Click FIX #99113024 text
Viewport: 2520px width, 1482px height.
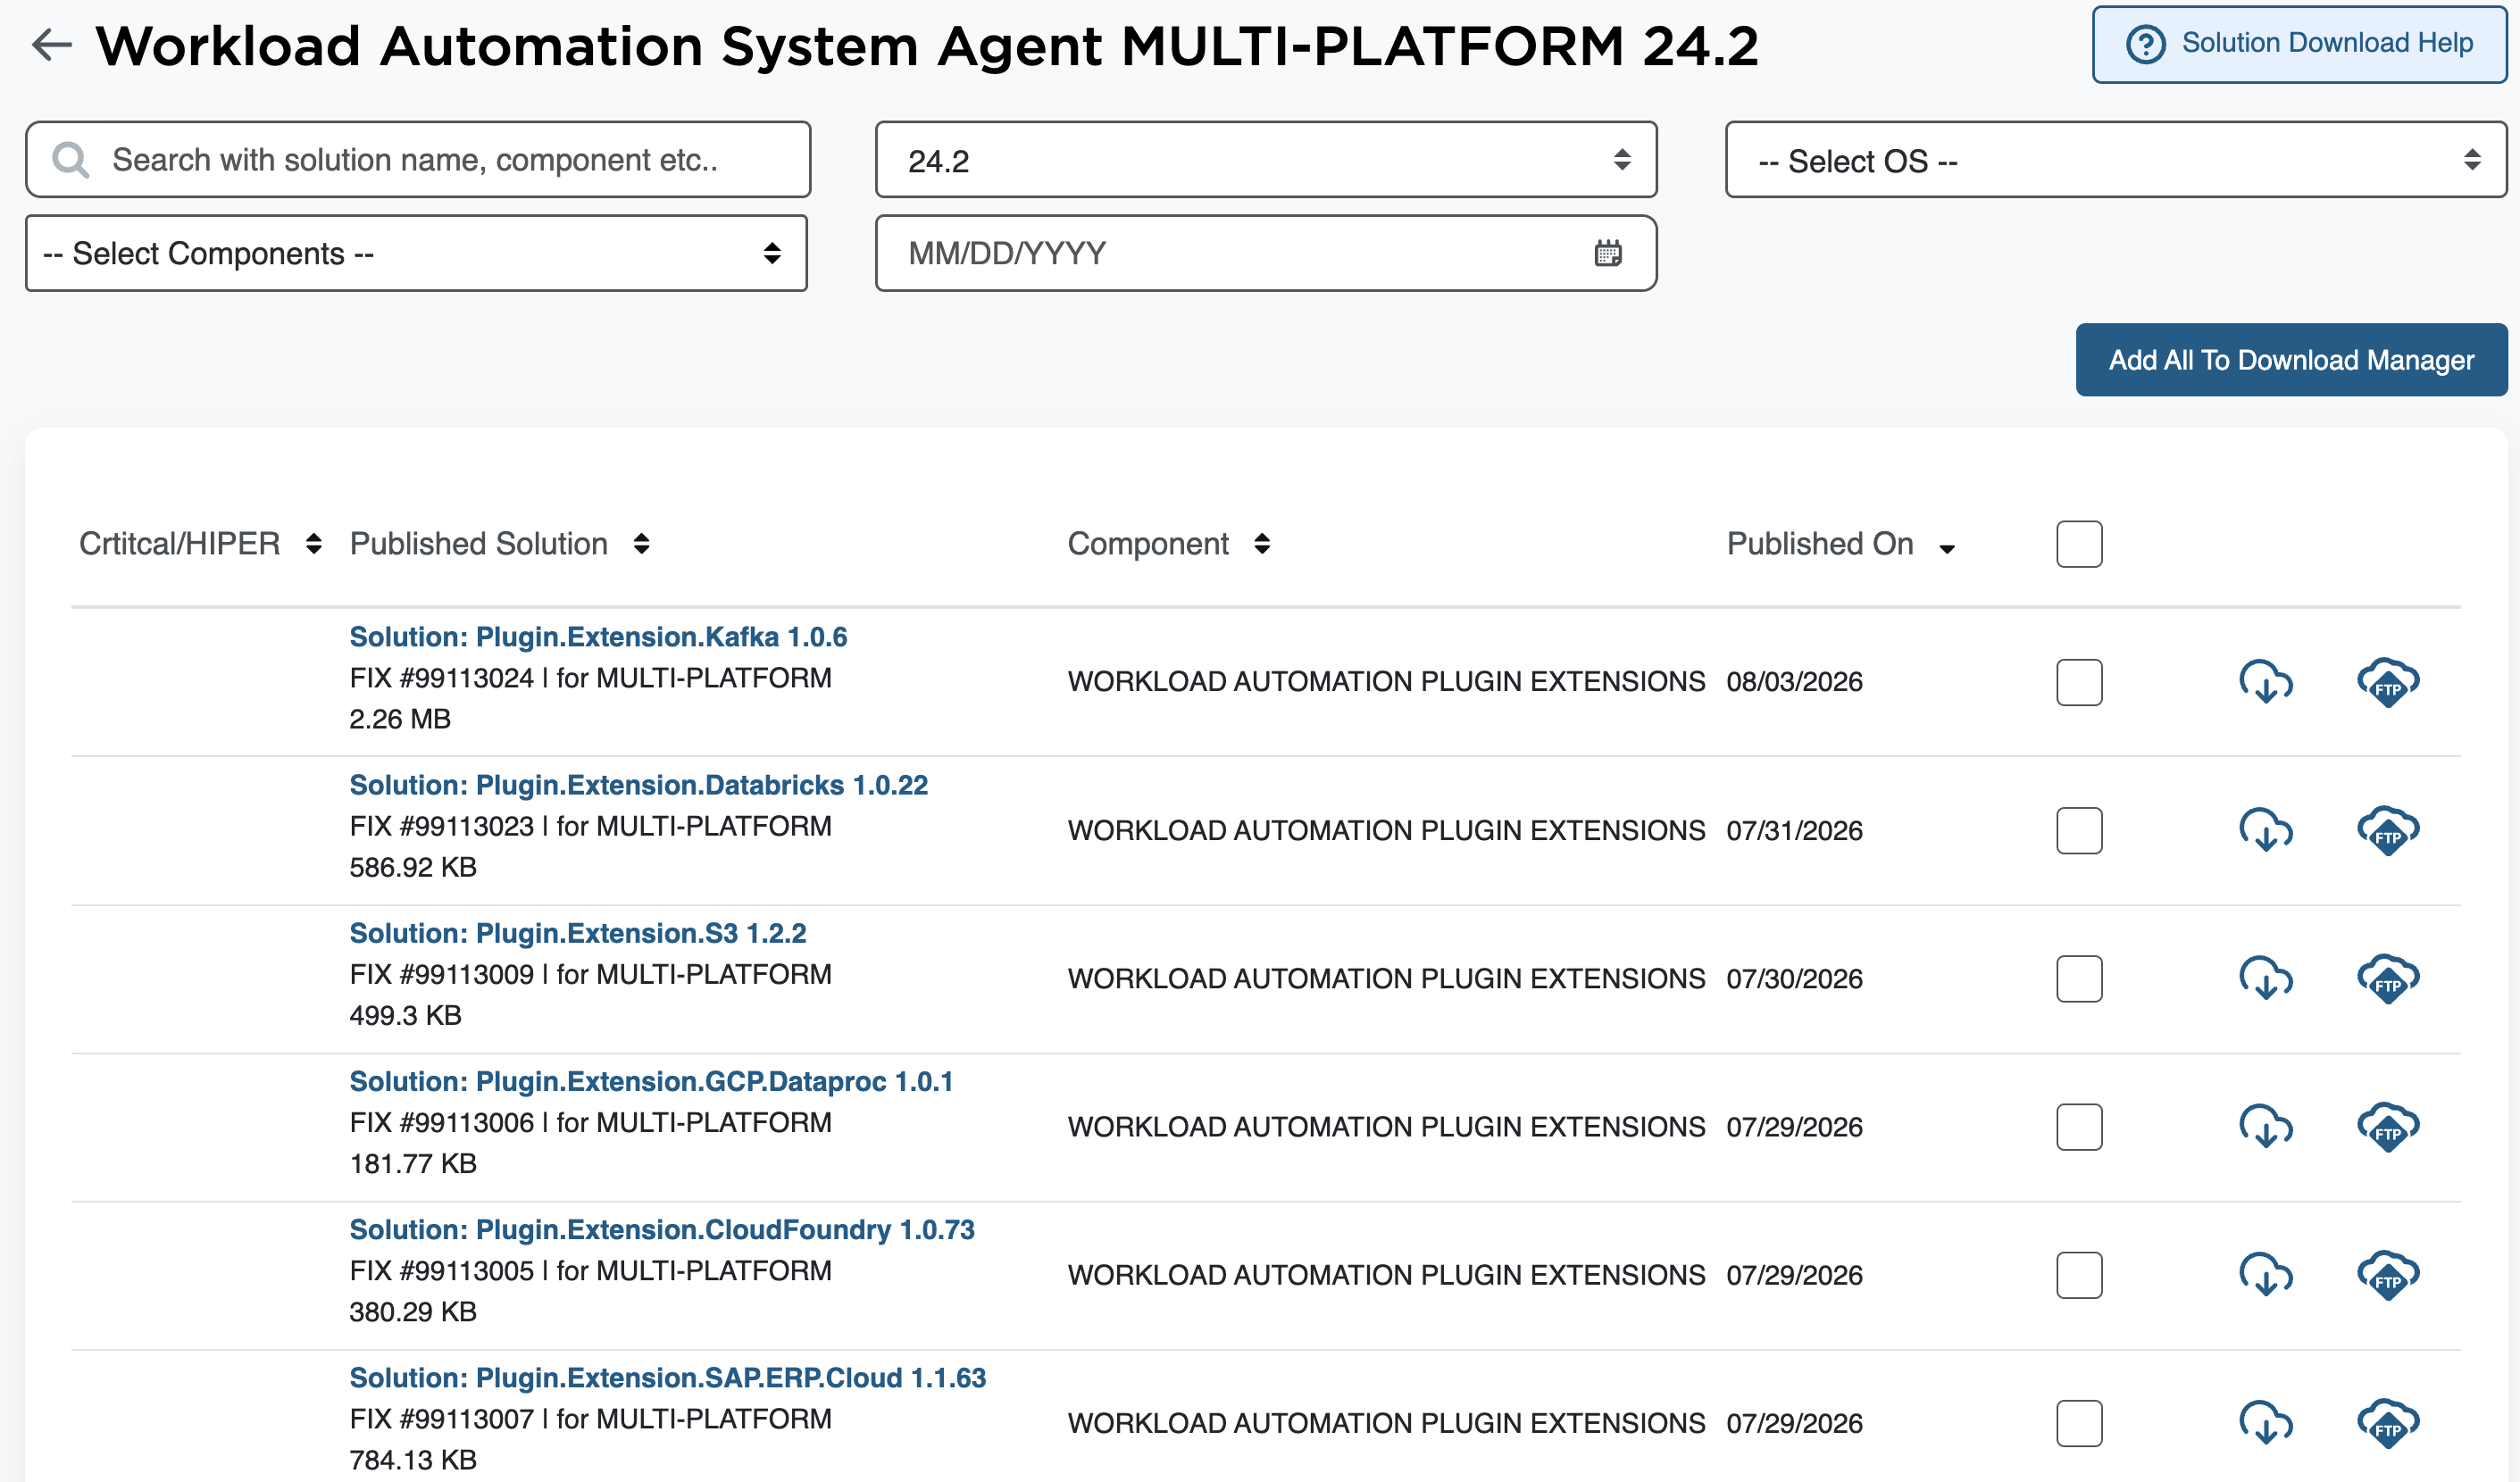tap(441, 678)
